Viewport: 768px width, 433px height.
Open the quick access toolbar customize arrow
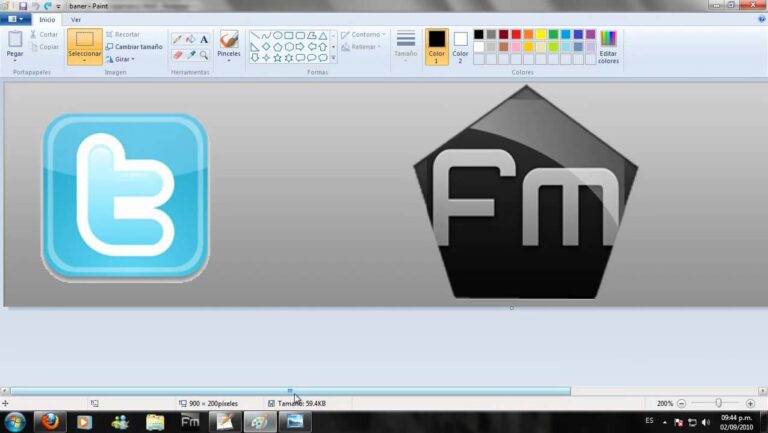[x=58, y=6]
